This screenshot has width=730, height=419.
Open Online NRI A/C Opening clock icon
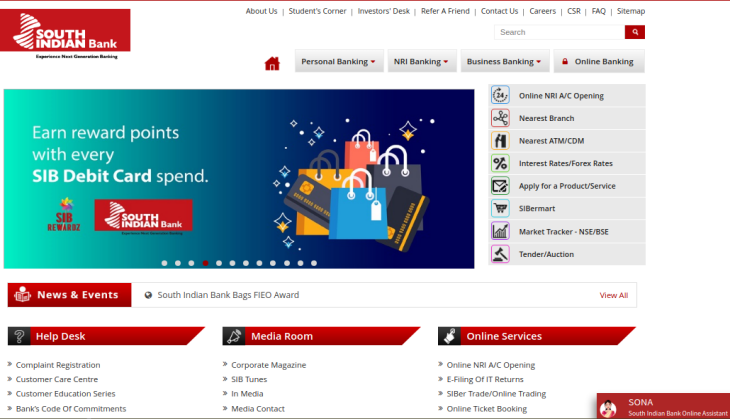pos(500,95)
